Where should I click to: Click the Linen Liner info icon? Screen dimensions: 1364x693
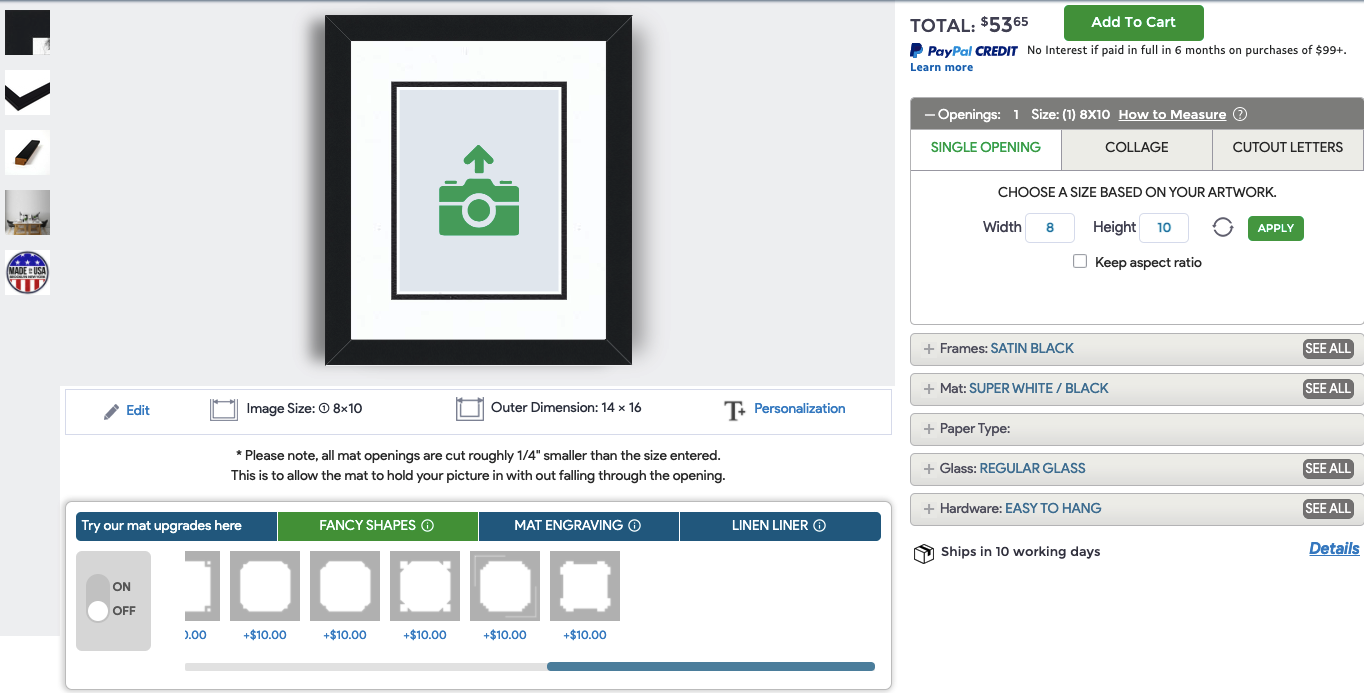819,526
